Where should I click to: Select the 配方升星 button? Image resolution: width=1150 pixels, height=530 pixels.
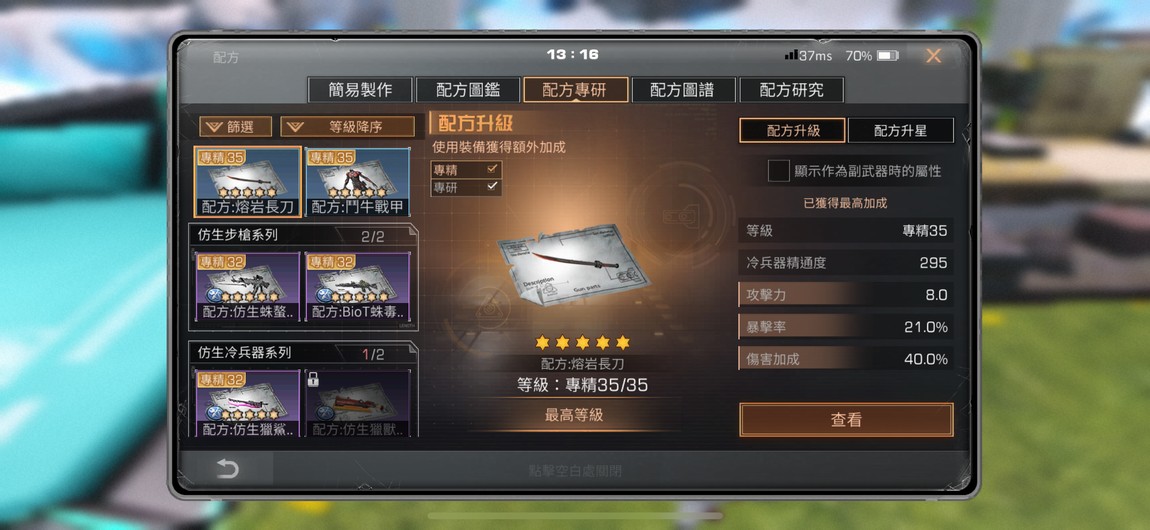tap(901, 130)
